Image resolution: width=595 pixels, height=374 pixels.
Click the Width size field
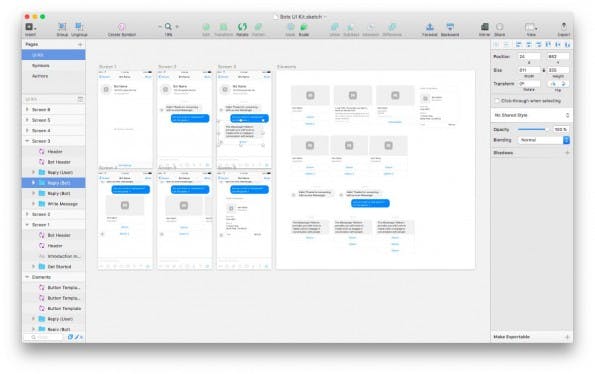click(529, 70)
